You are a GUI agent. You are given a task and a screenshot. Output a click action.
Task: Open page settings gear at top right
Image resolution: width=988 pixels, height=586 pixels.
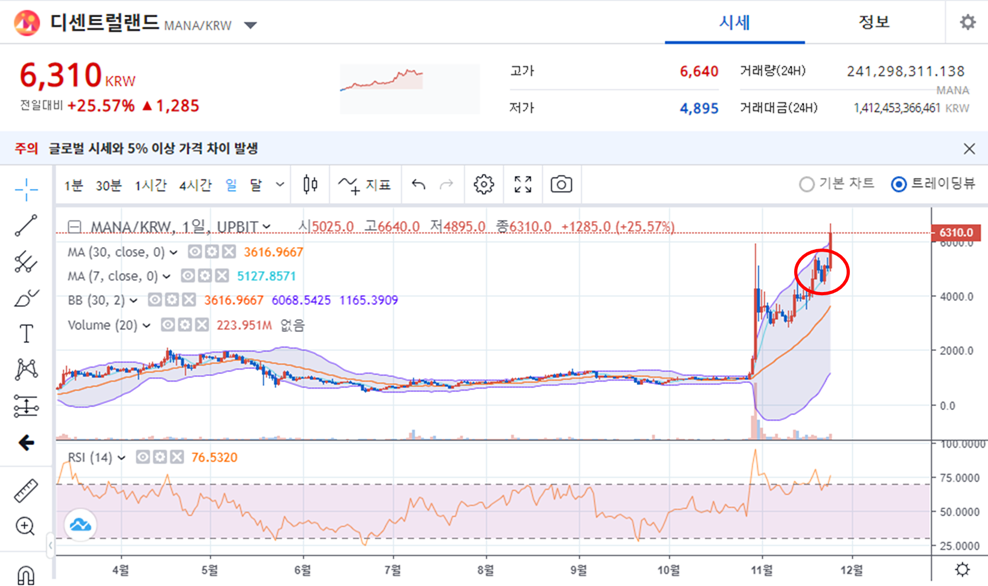pos(967,23)
